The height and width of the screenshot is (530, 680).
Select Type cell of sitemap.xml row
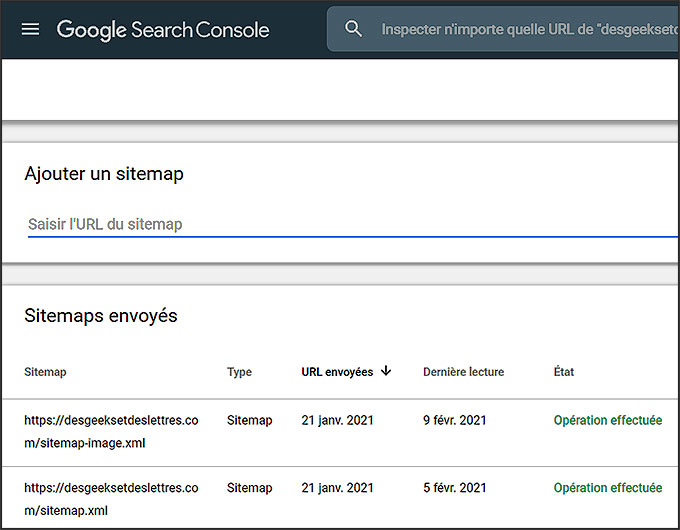click(x=249, y=488)
